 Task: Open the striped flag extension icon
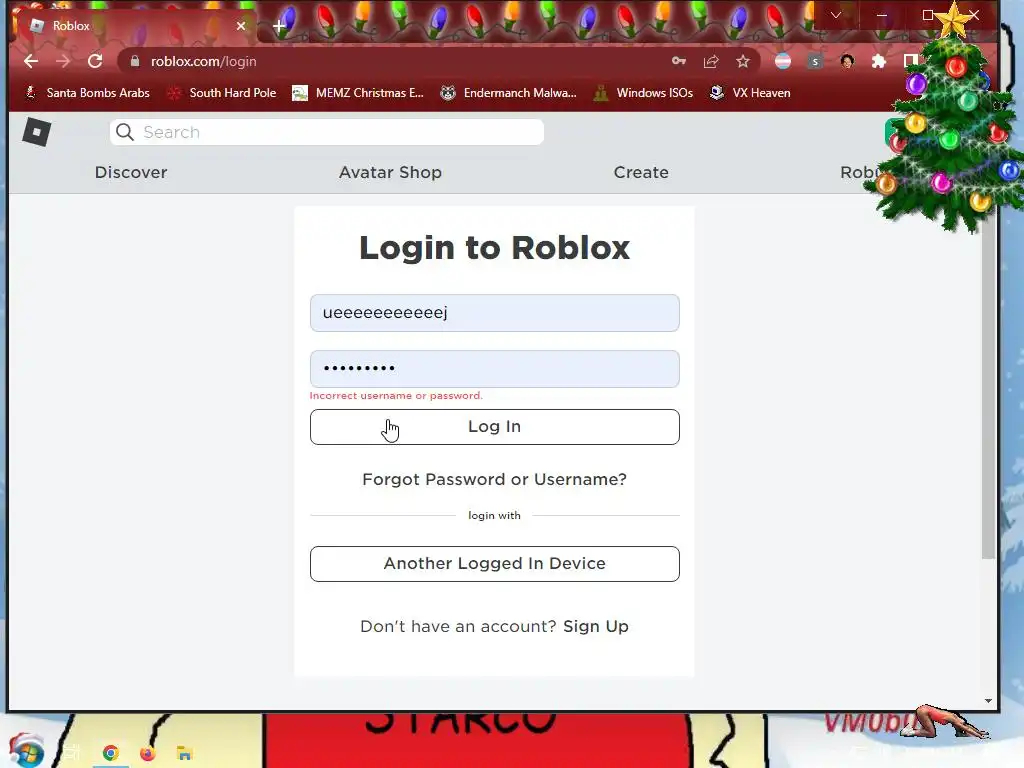(x=782, y=61)
